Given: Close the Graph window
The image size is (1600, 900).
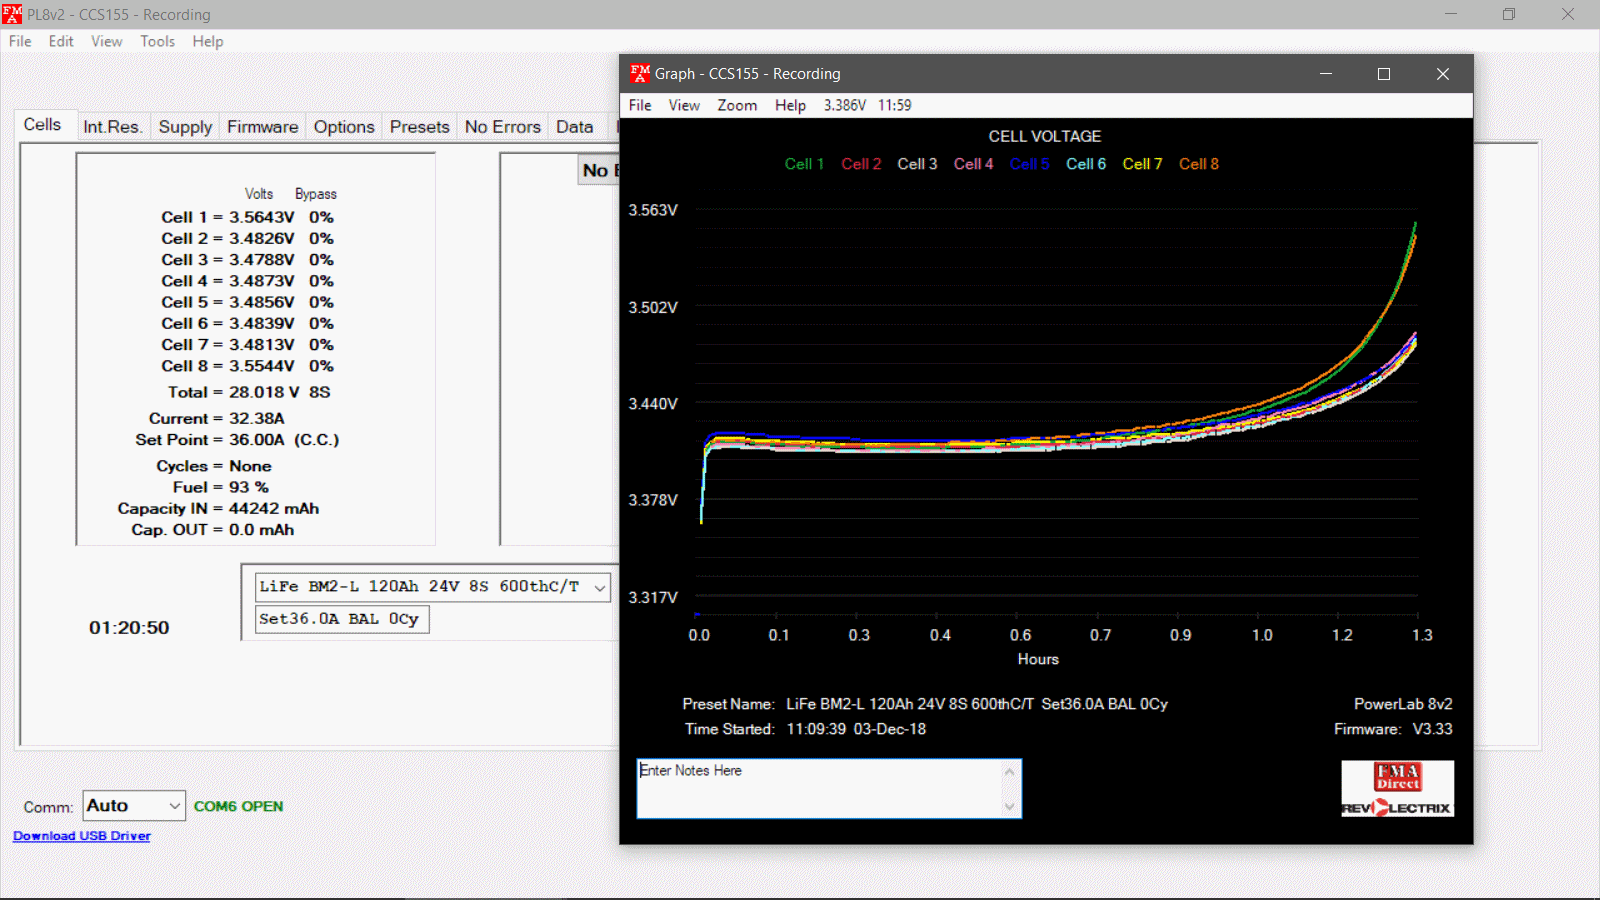Looking at the screenshot, I should 1442,74.
